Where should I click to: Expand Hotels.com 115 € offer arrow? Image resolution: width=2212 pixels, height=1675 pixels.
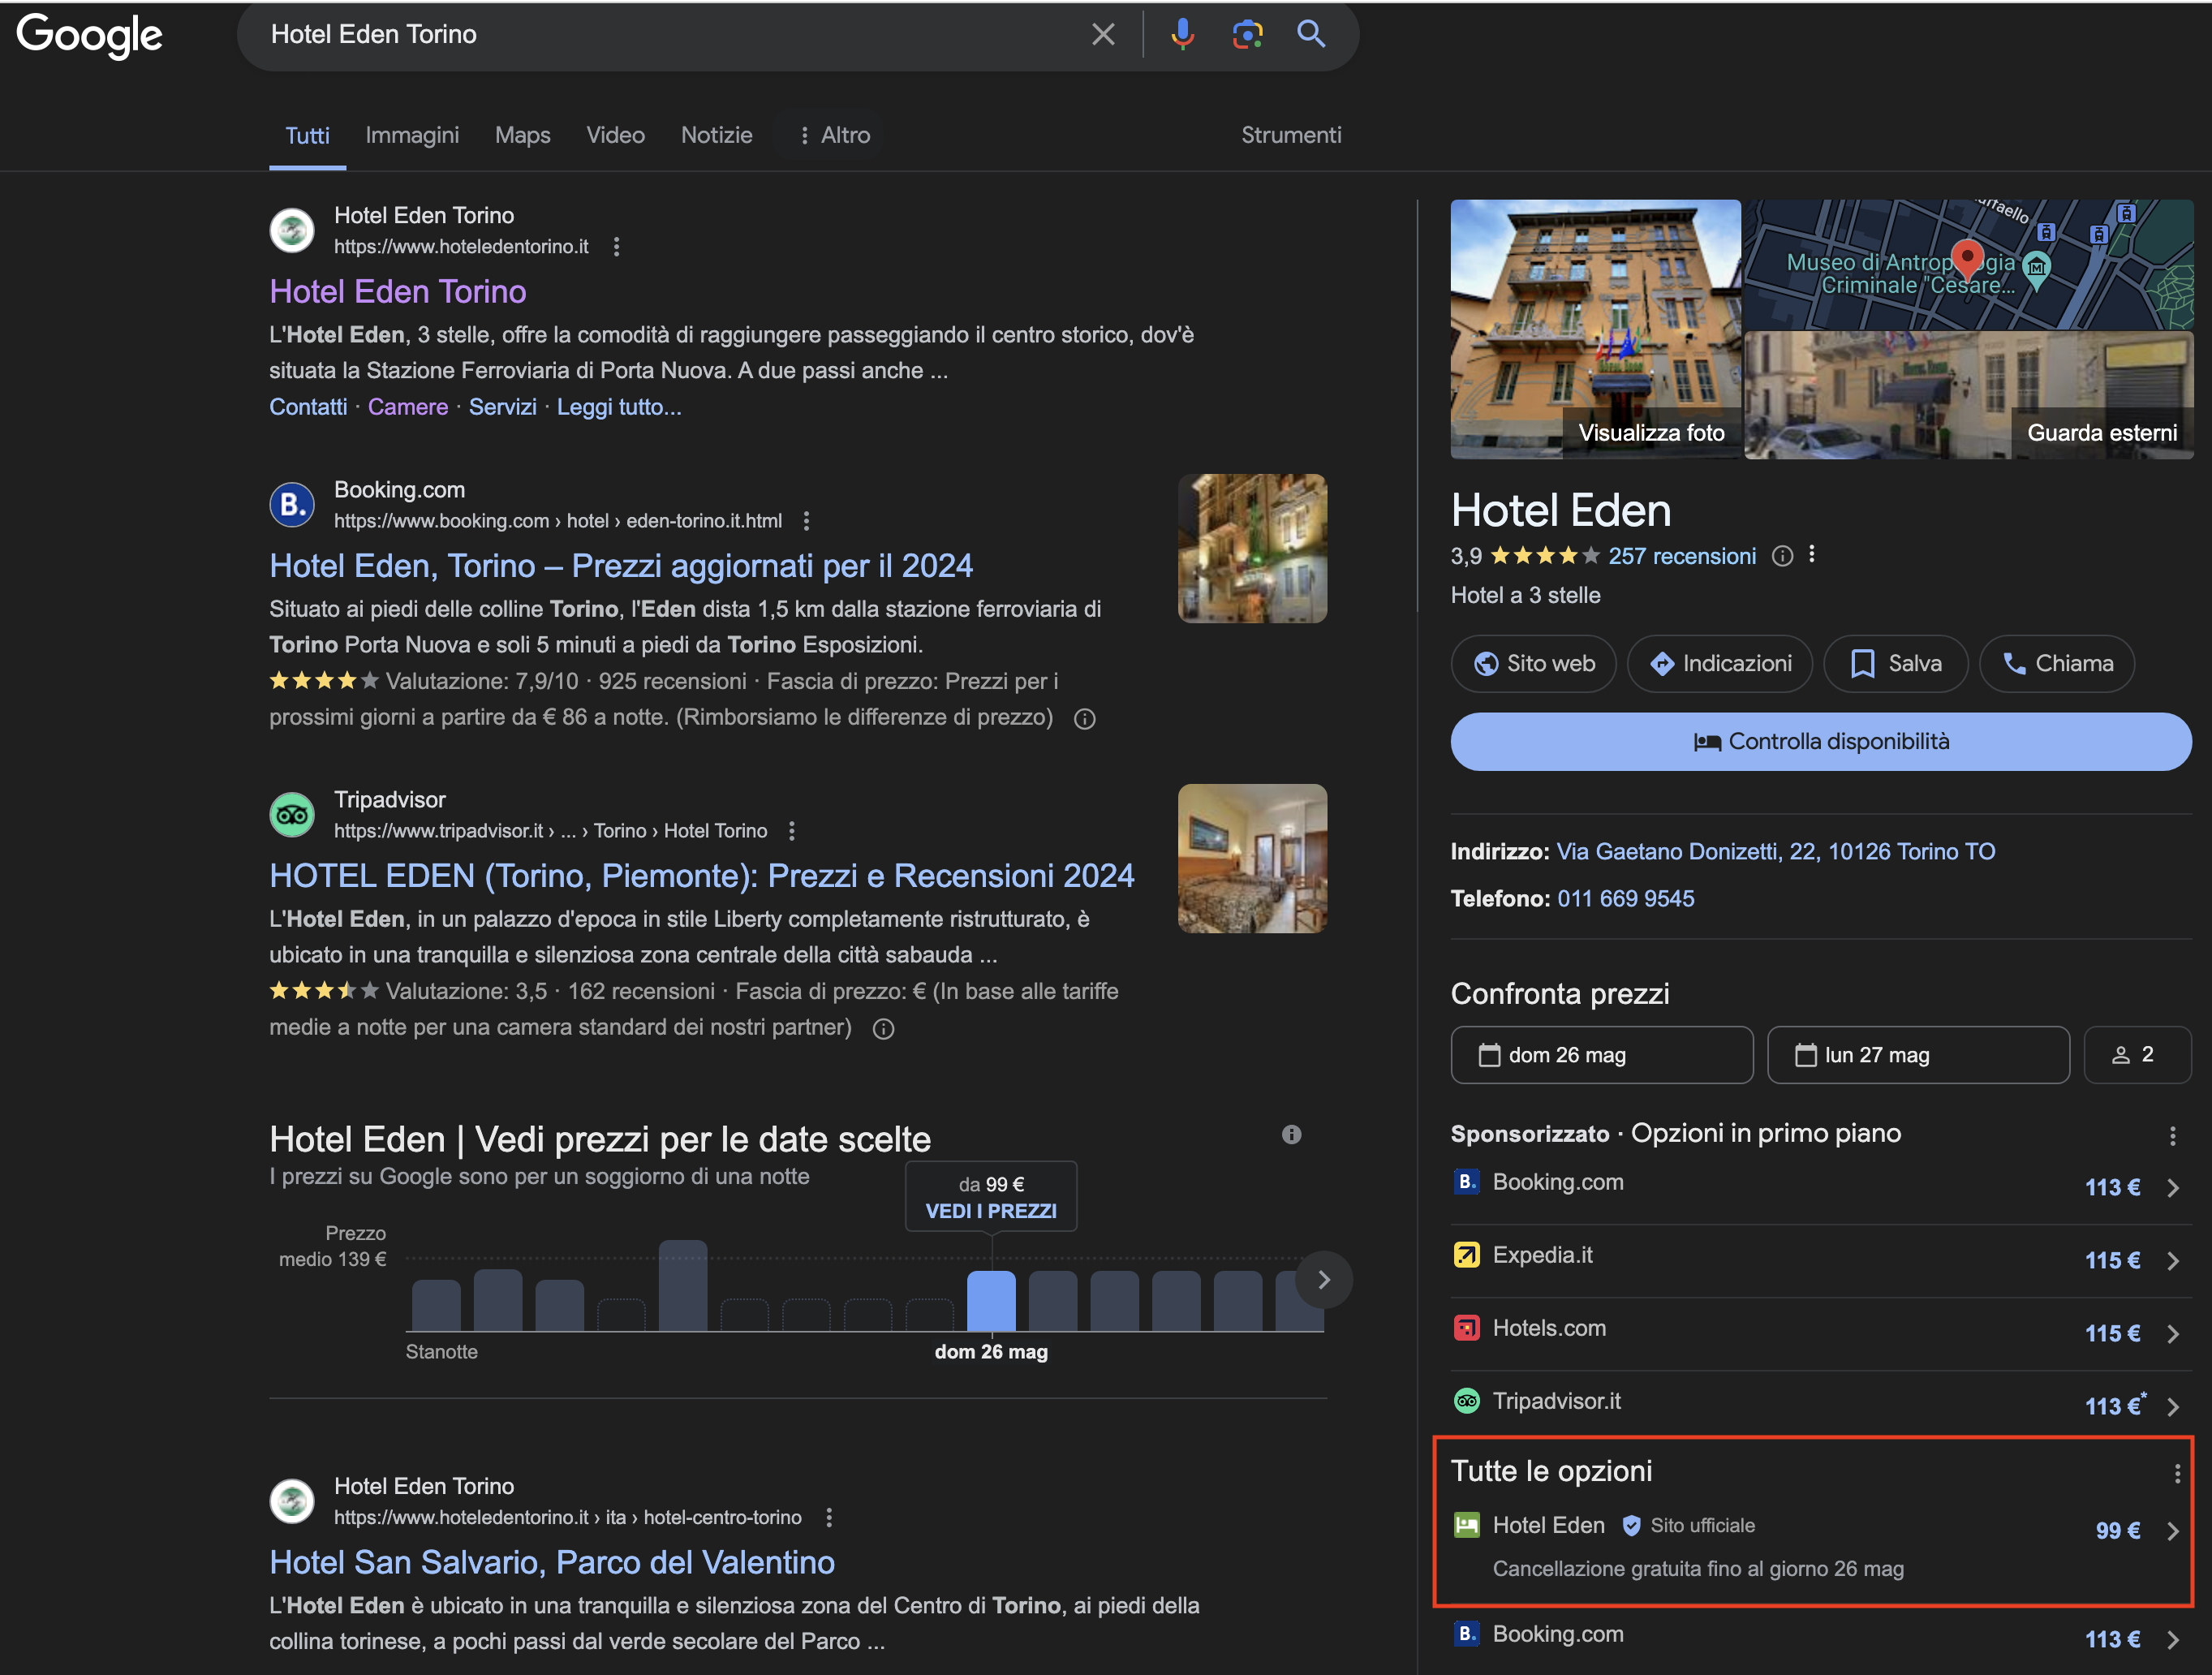(x=2172, y=1334)
